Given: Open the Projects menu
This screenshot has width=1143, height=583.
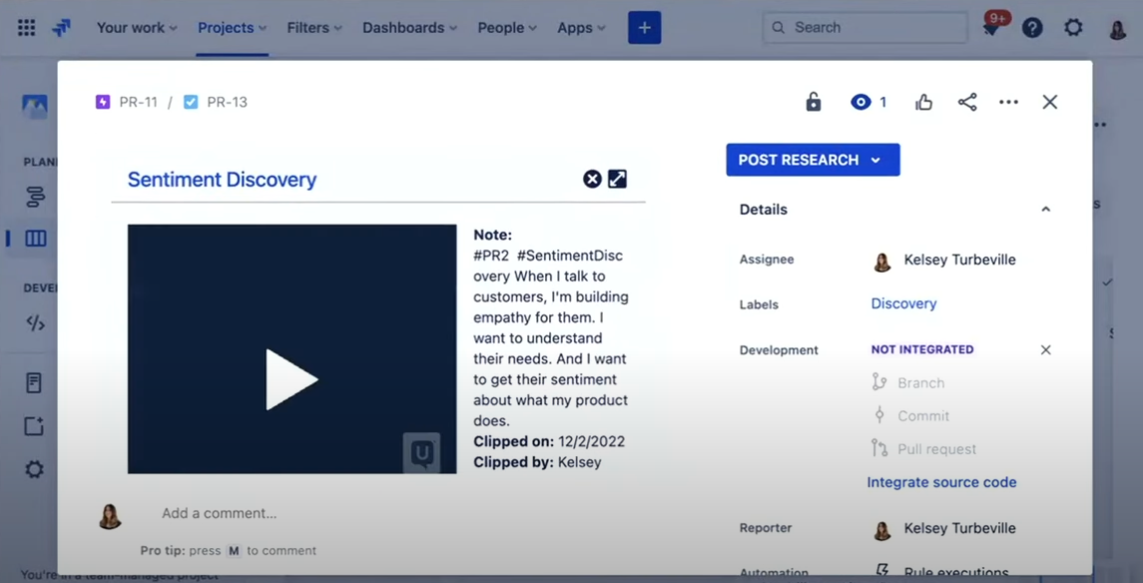Looking at the screenshot, I should point(232,28).
